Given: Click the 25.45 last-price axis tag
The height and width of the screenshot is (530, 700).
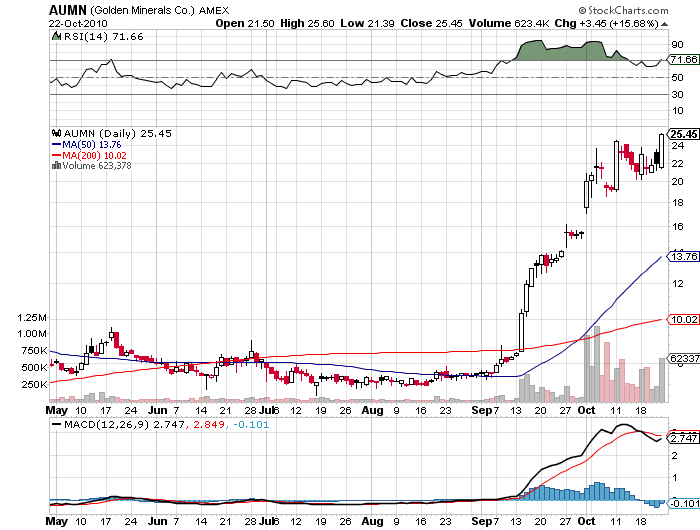Looking at the screenshot, I should point(683,134).
